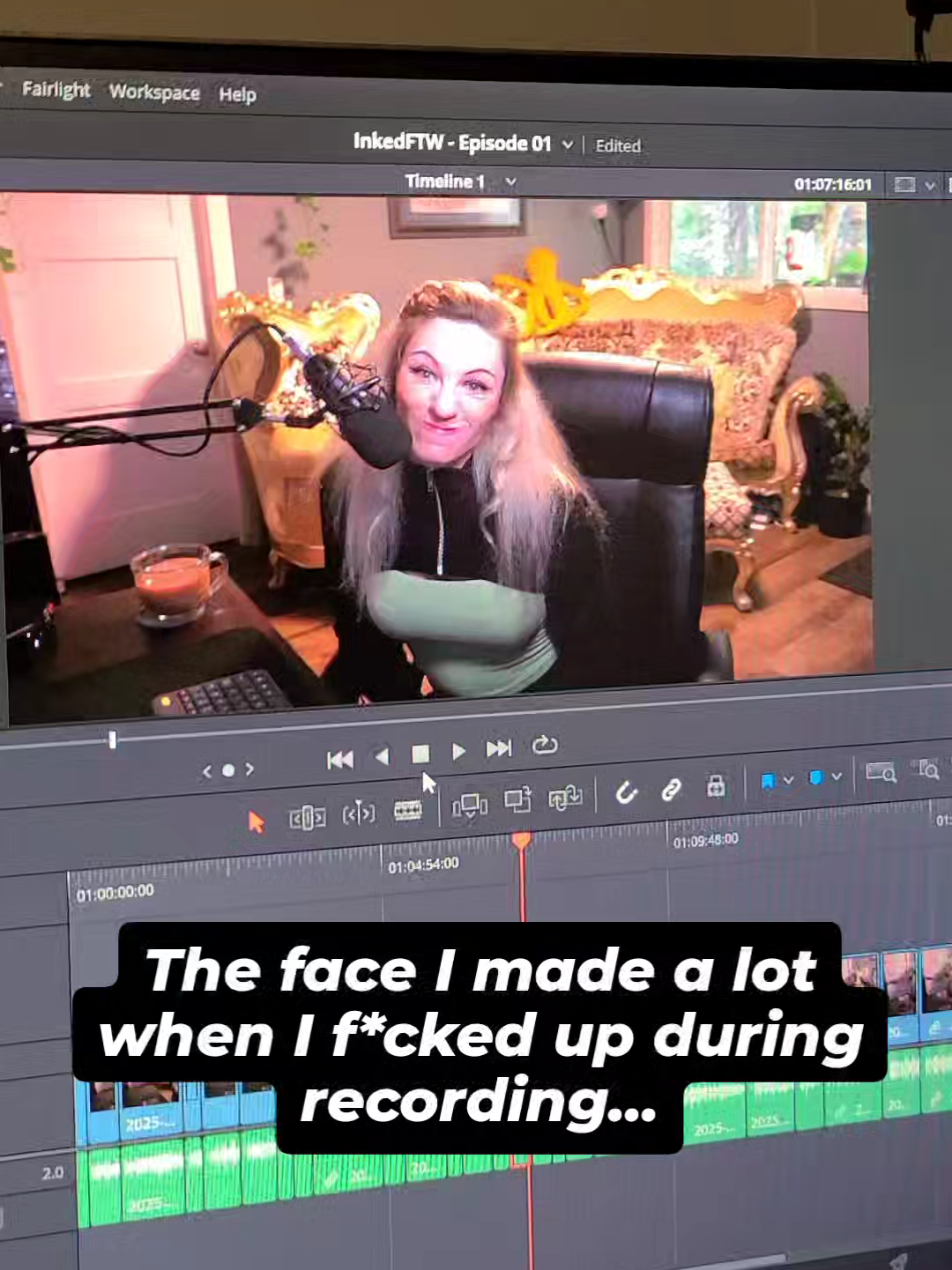Toggle loop playback
Image resolution: width=952 pixels, height=1270 pixels.
pyautogui.click(x=544, y=745)
